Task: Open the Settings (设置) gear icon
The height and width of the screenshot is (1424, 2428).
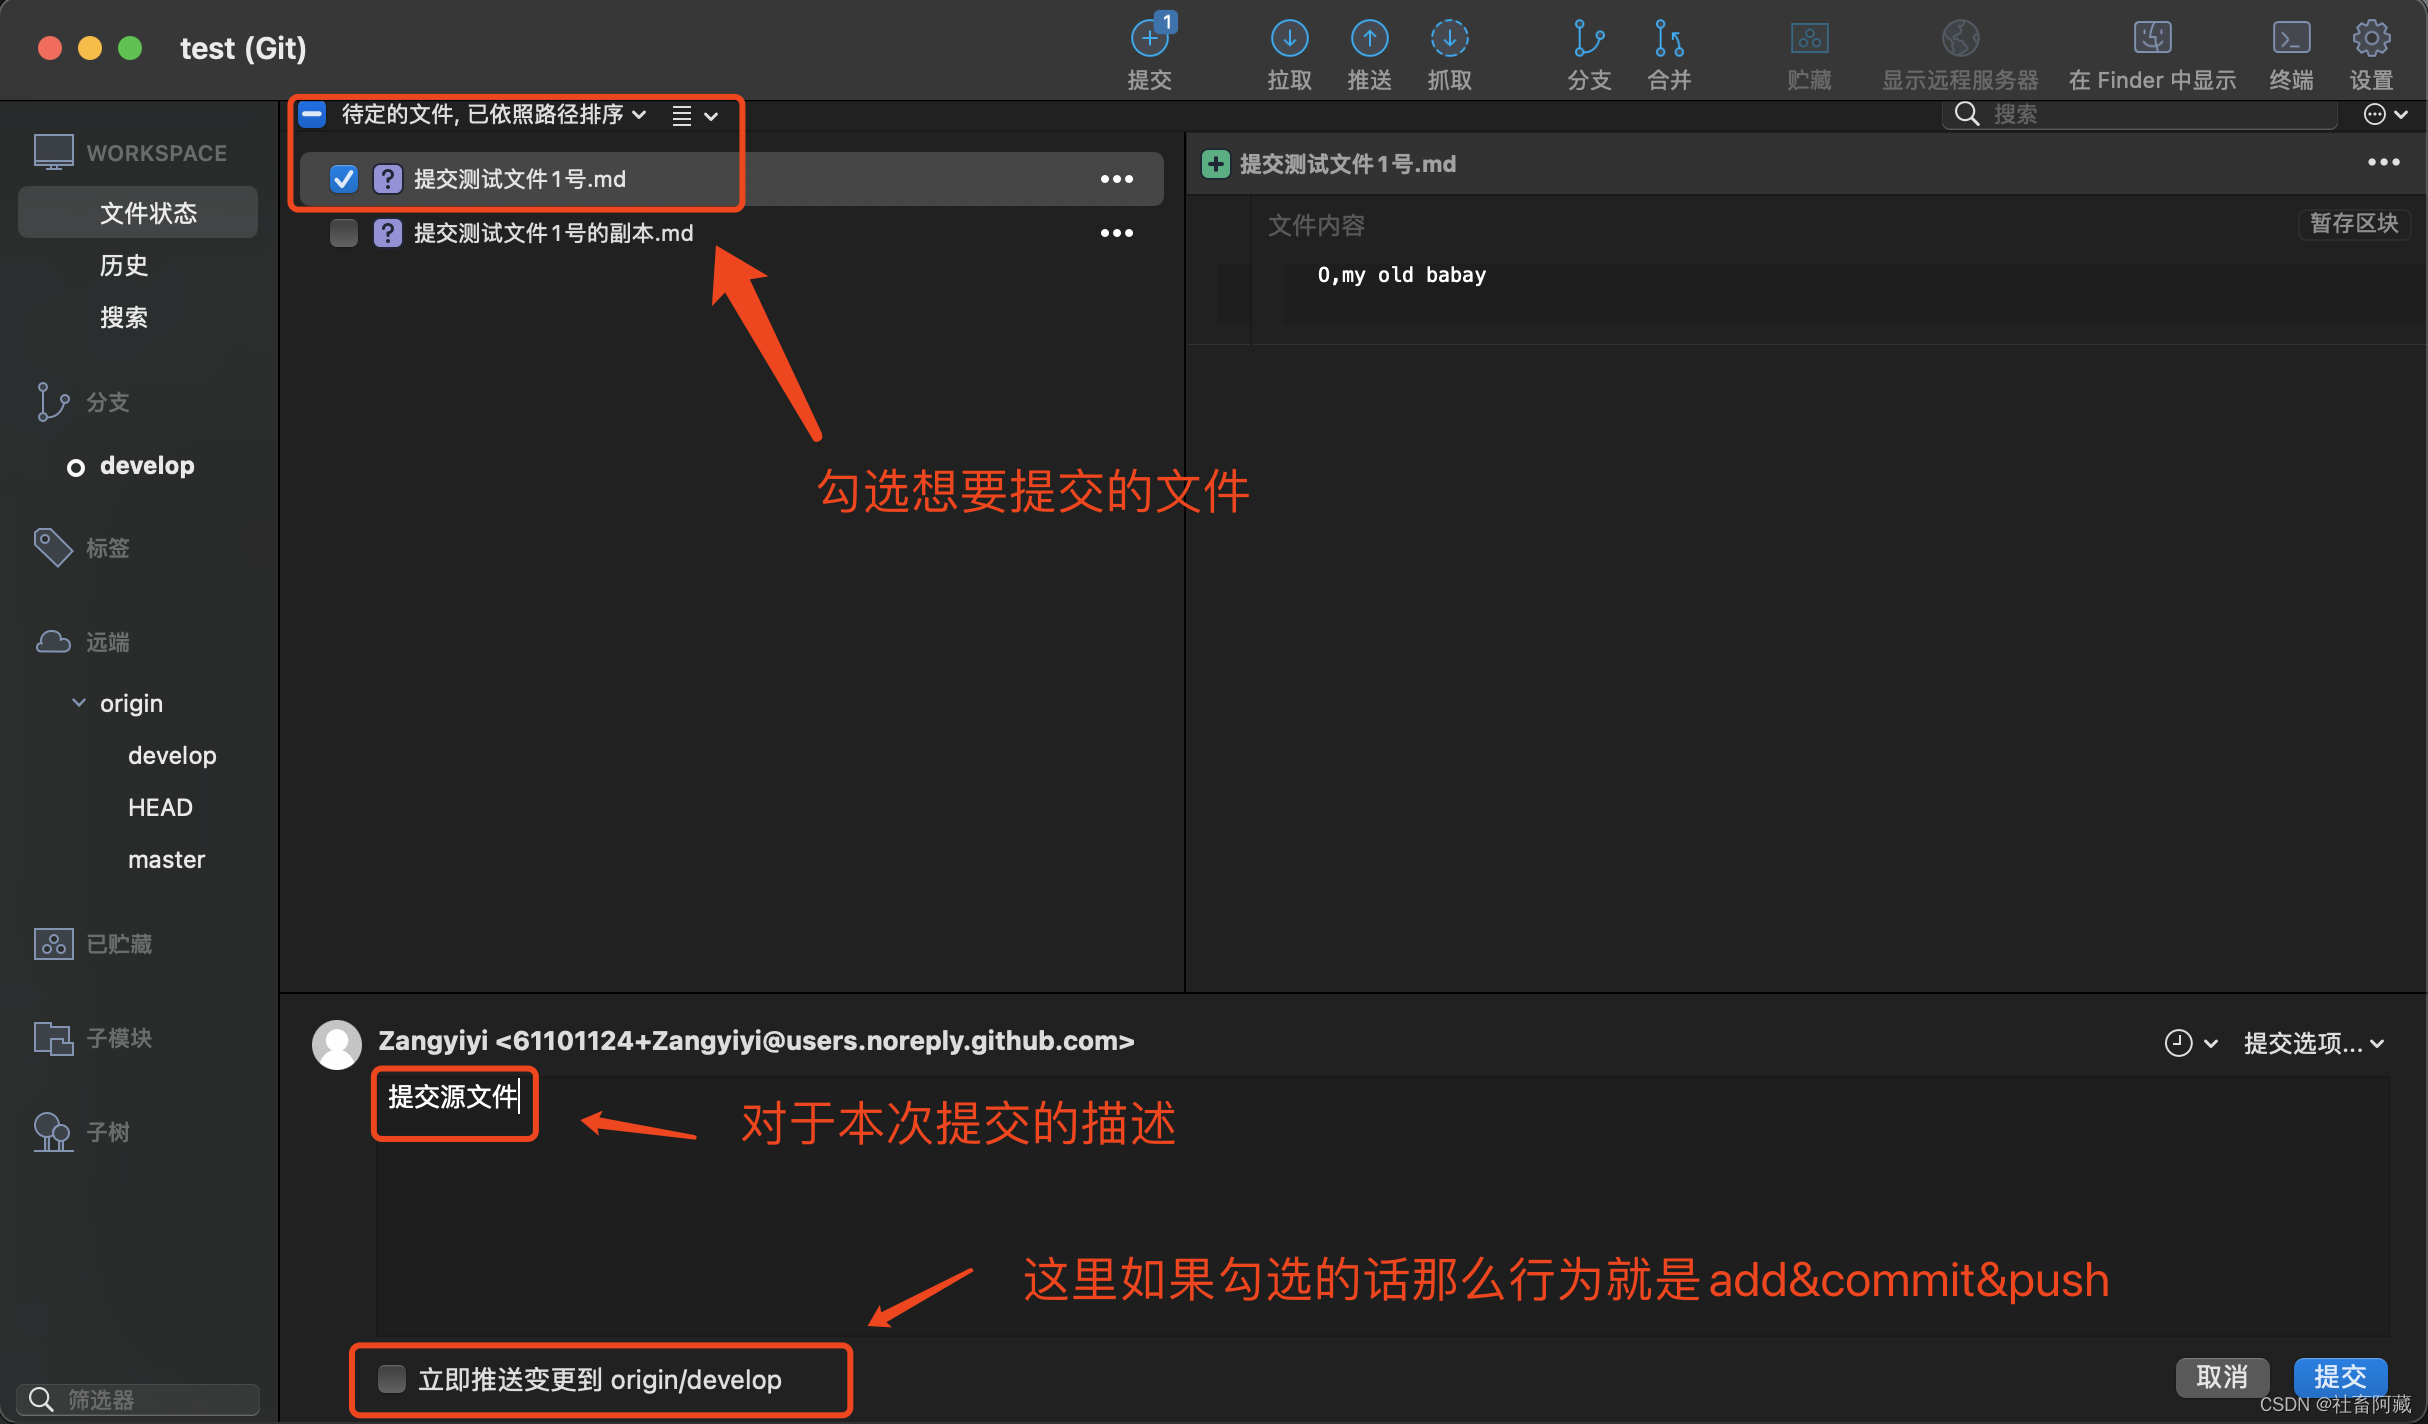Action: click(2371, 40)
